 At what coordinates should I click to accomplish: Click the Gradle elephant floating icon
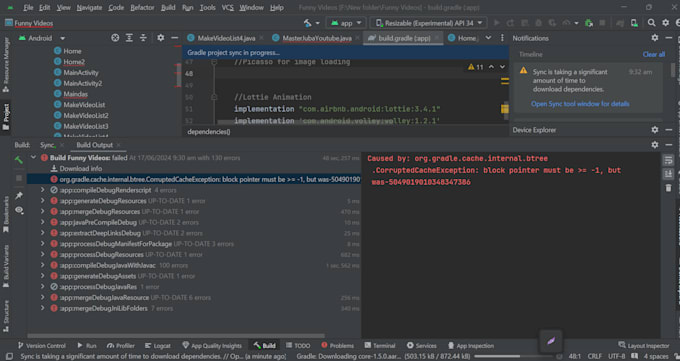[x=551, y=341]
